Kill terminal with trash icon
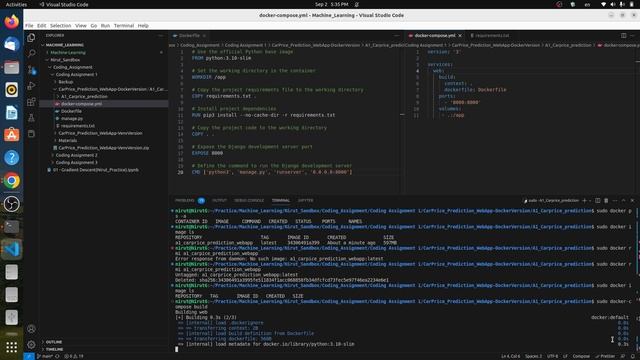640x360 pixels. coord(606,200)
